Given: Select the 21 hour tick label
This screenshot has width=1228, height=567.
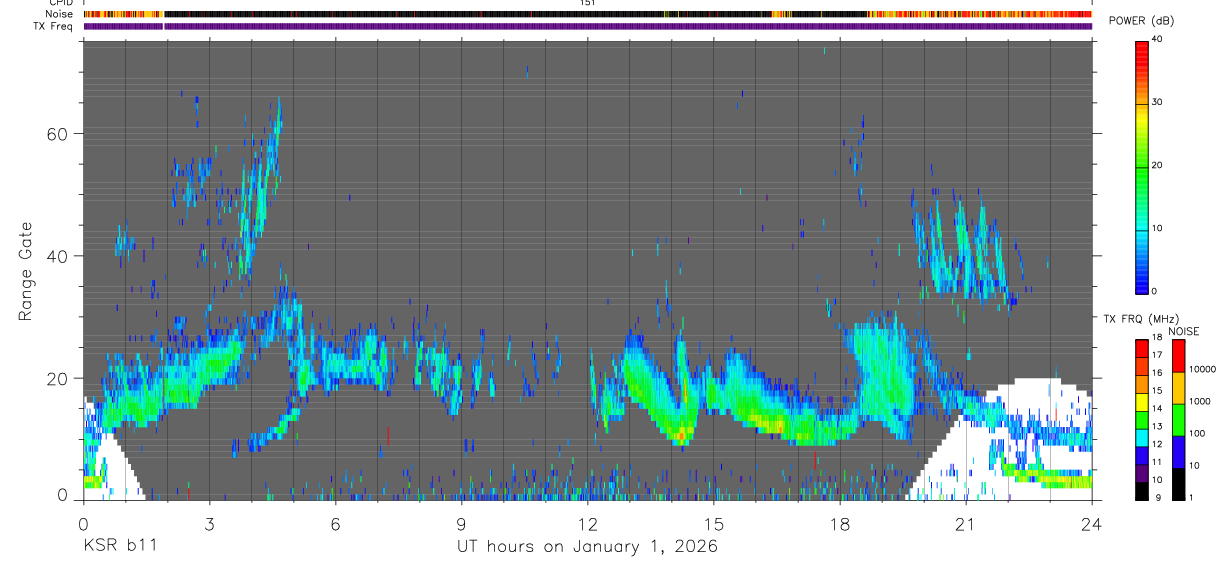Looking at the screenshot, I should pos(966,523).
